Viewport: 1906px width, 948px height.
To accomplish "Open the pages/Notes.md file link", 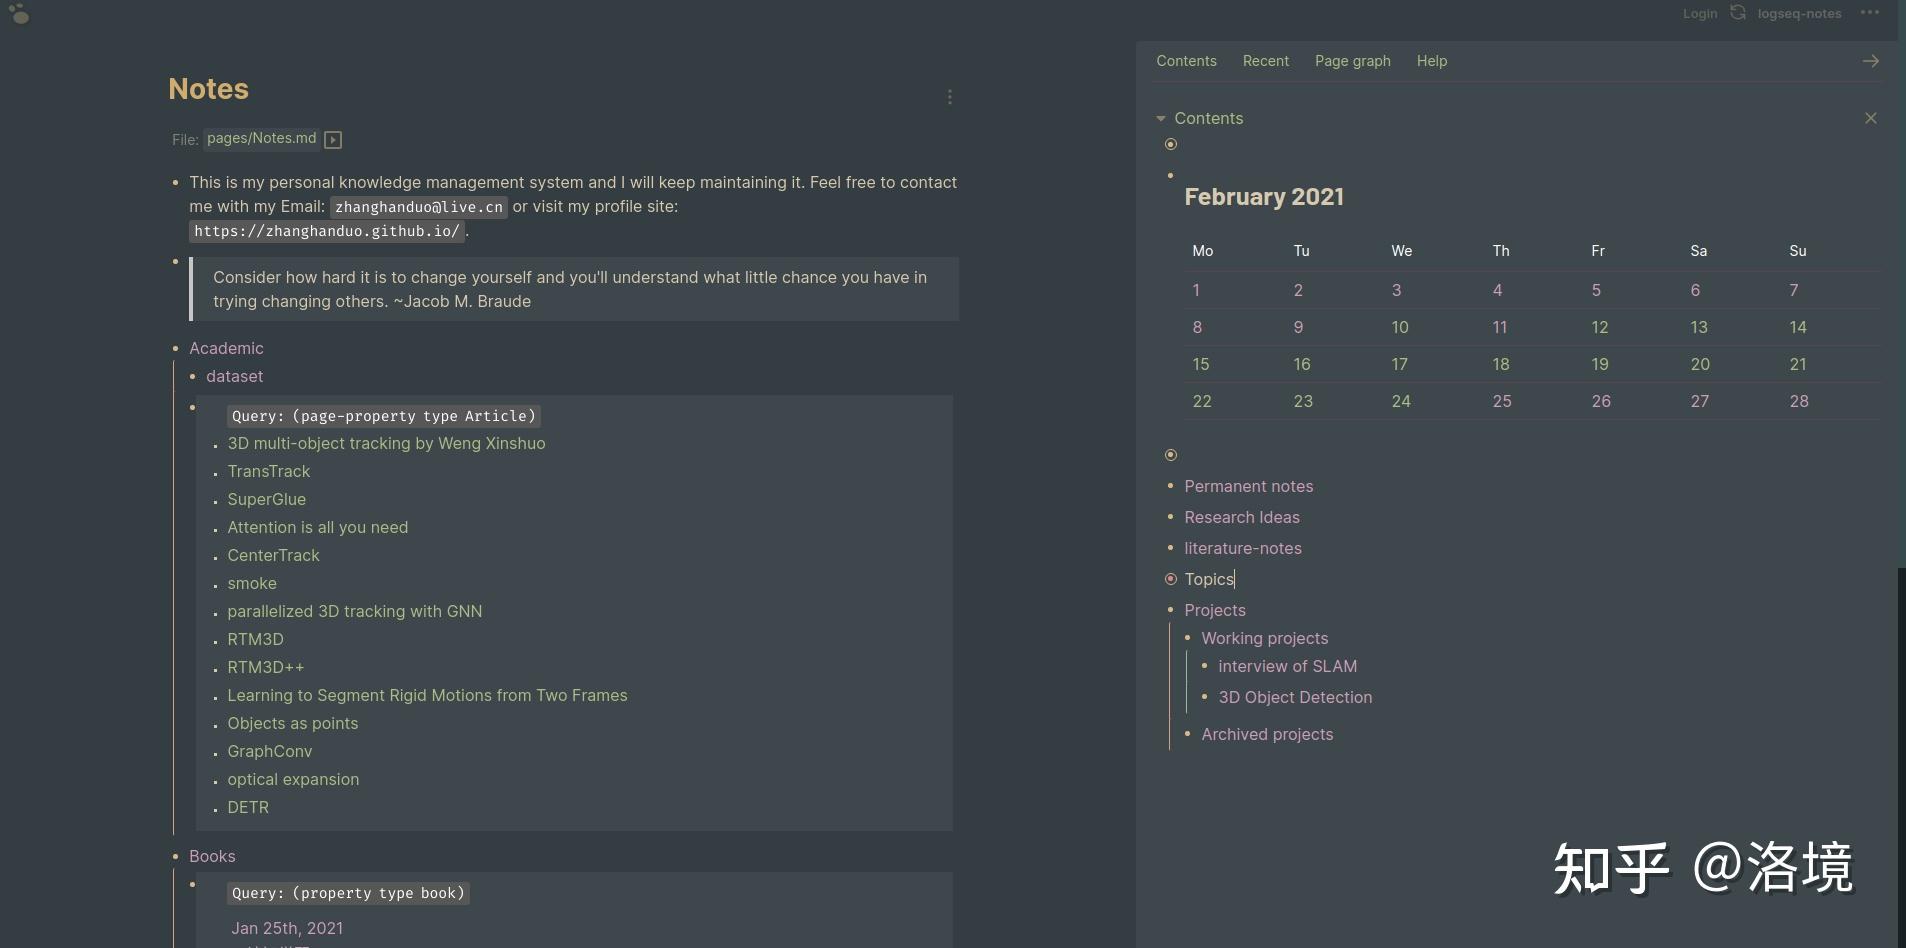I will point(261,138).
